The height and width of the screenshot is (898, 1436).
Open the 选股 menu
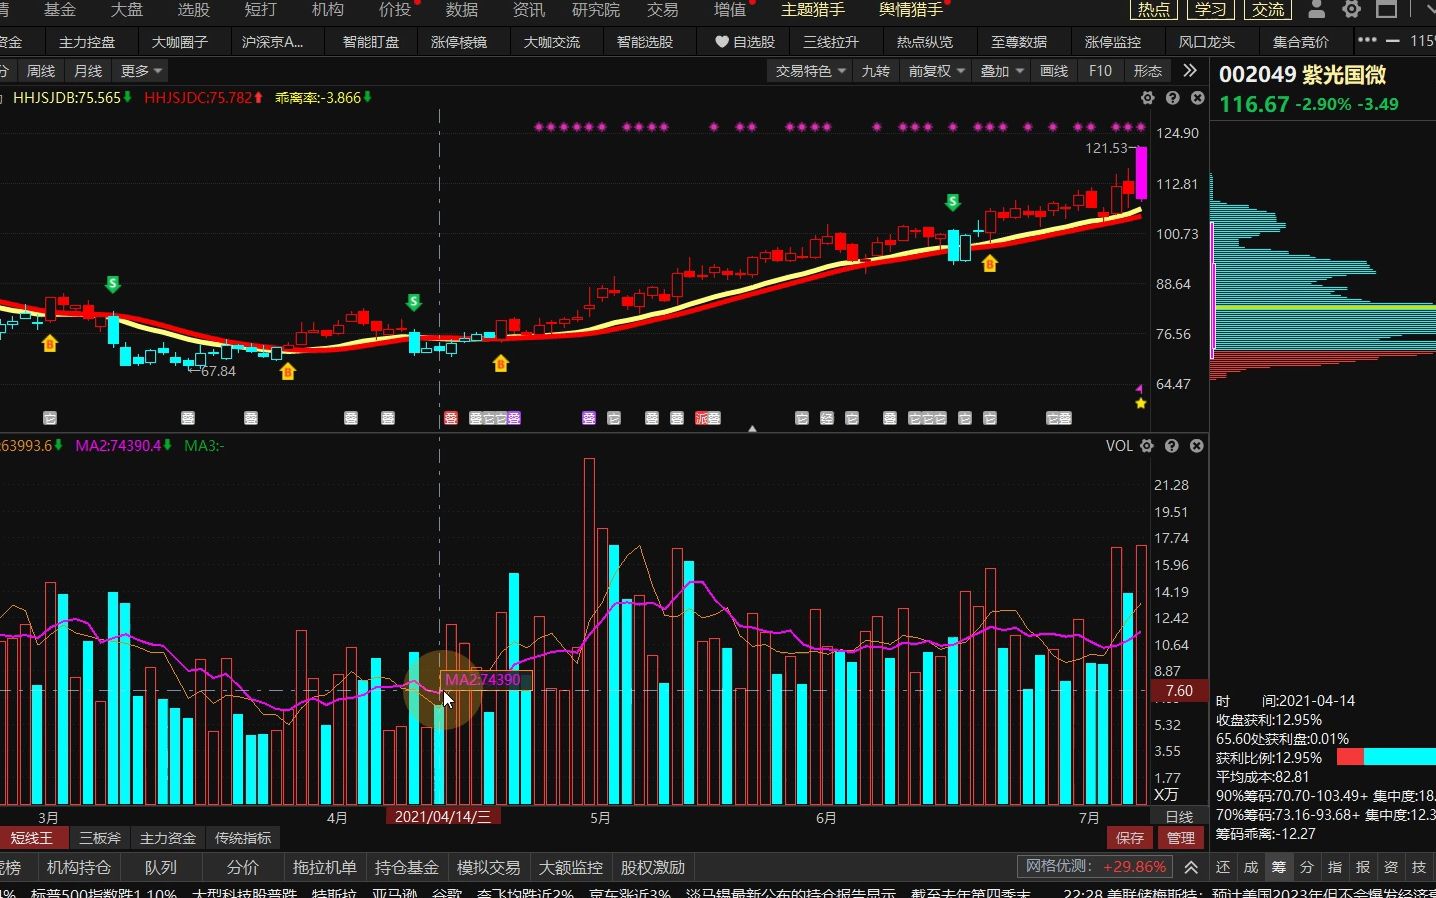(x=194, y=10)
